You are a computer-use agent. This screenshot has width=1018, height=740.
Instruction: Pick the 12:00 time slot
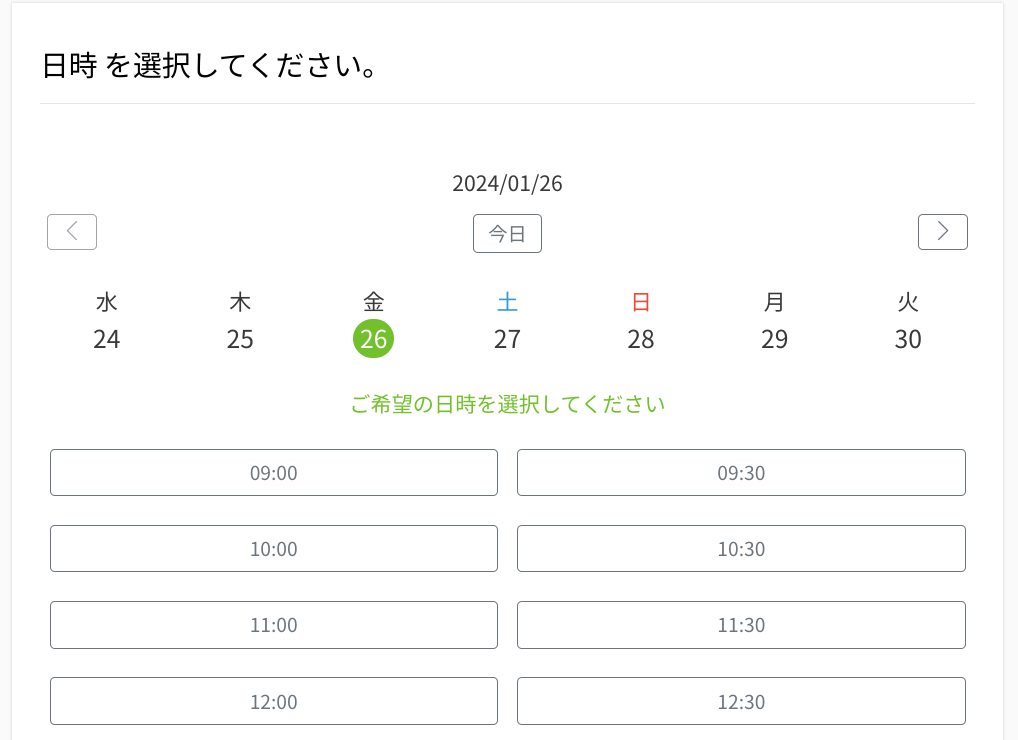coord(273,701)
